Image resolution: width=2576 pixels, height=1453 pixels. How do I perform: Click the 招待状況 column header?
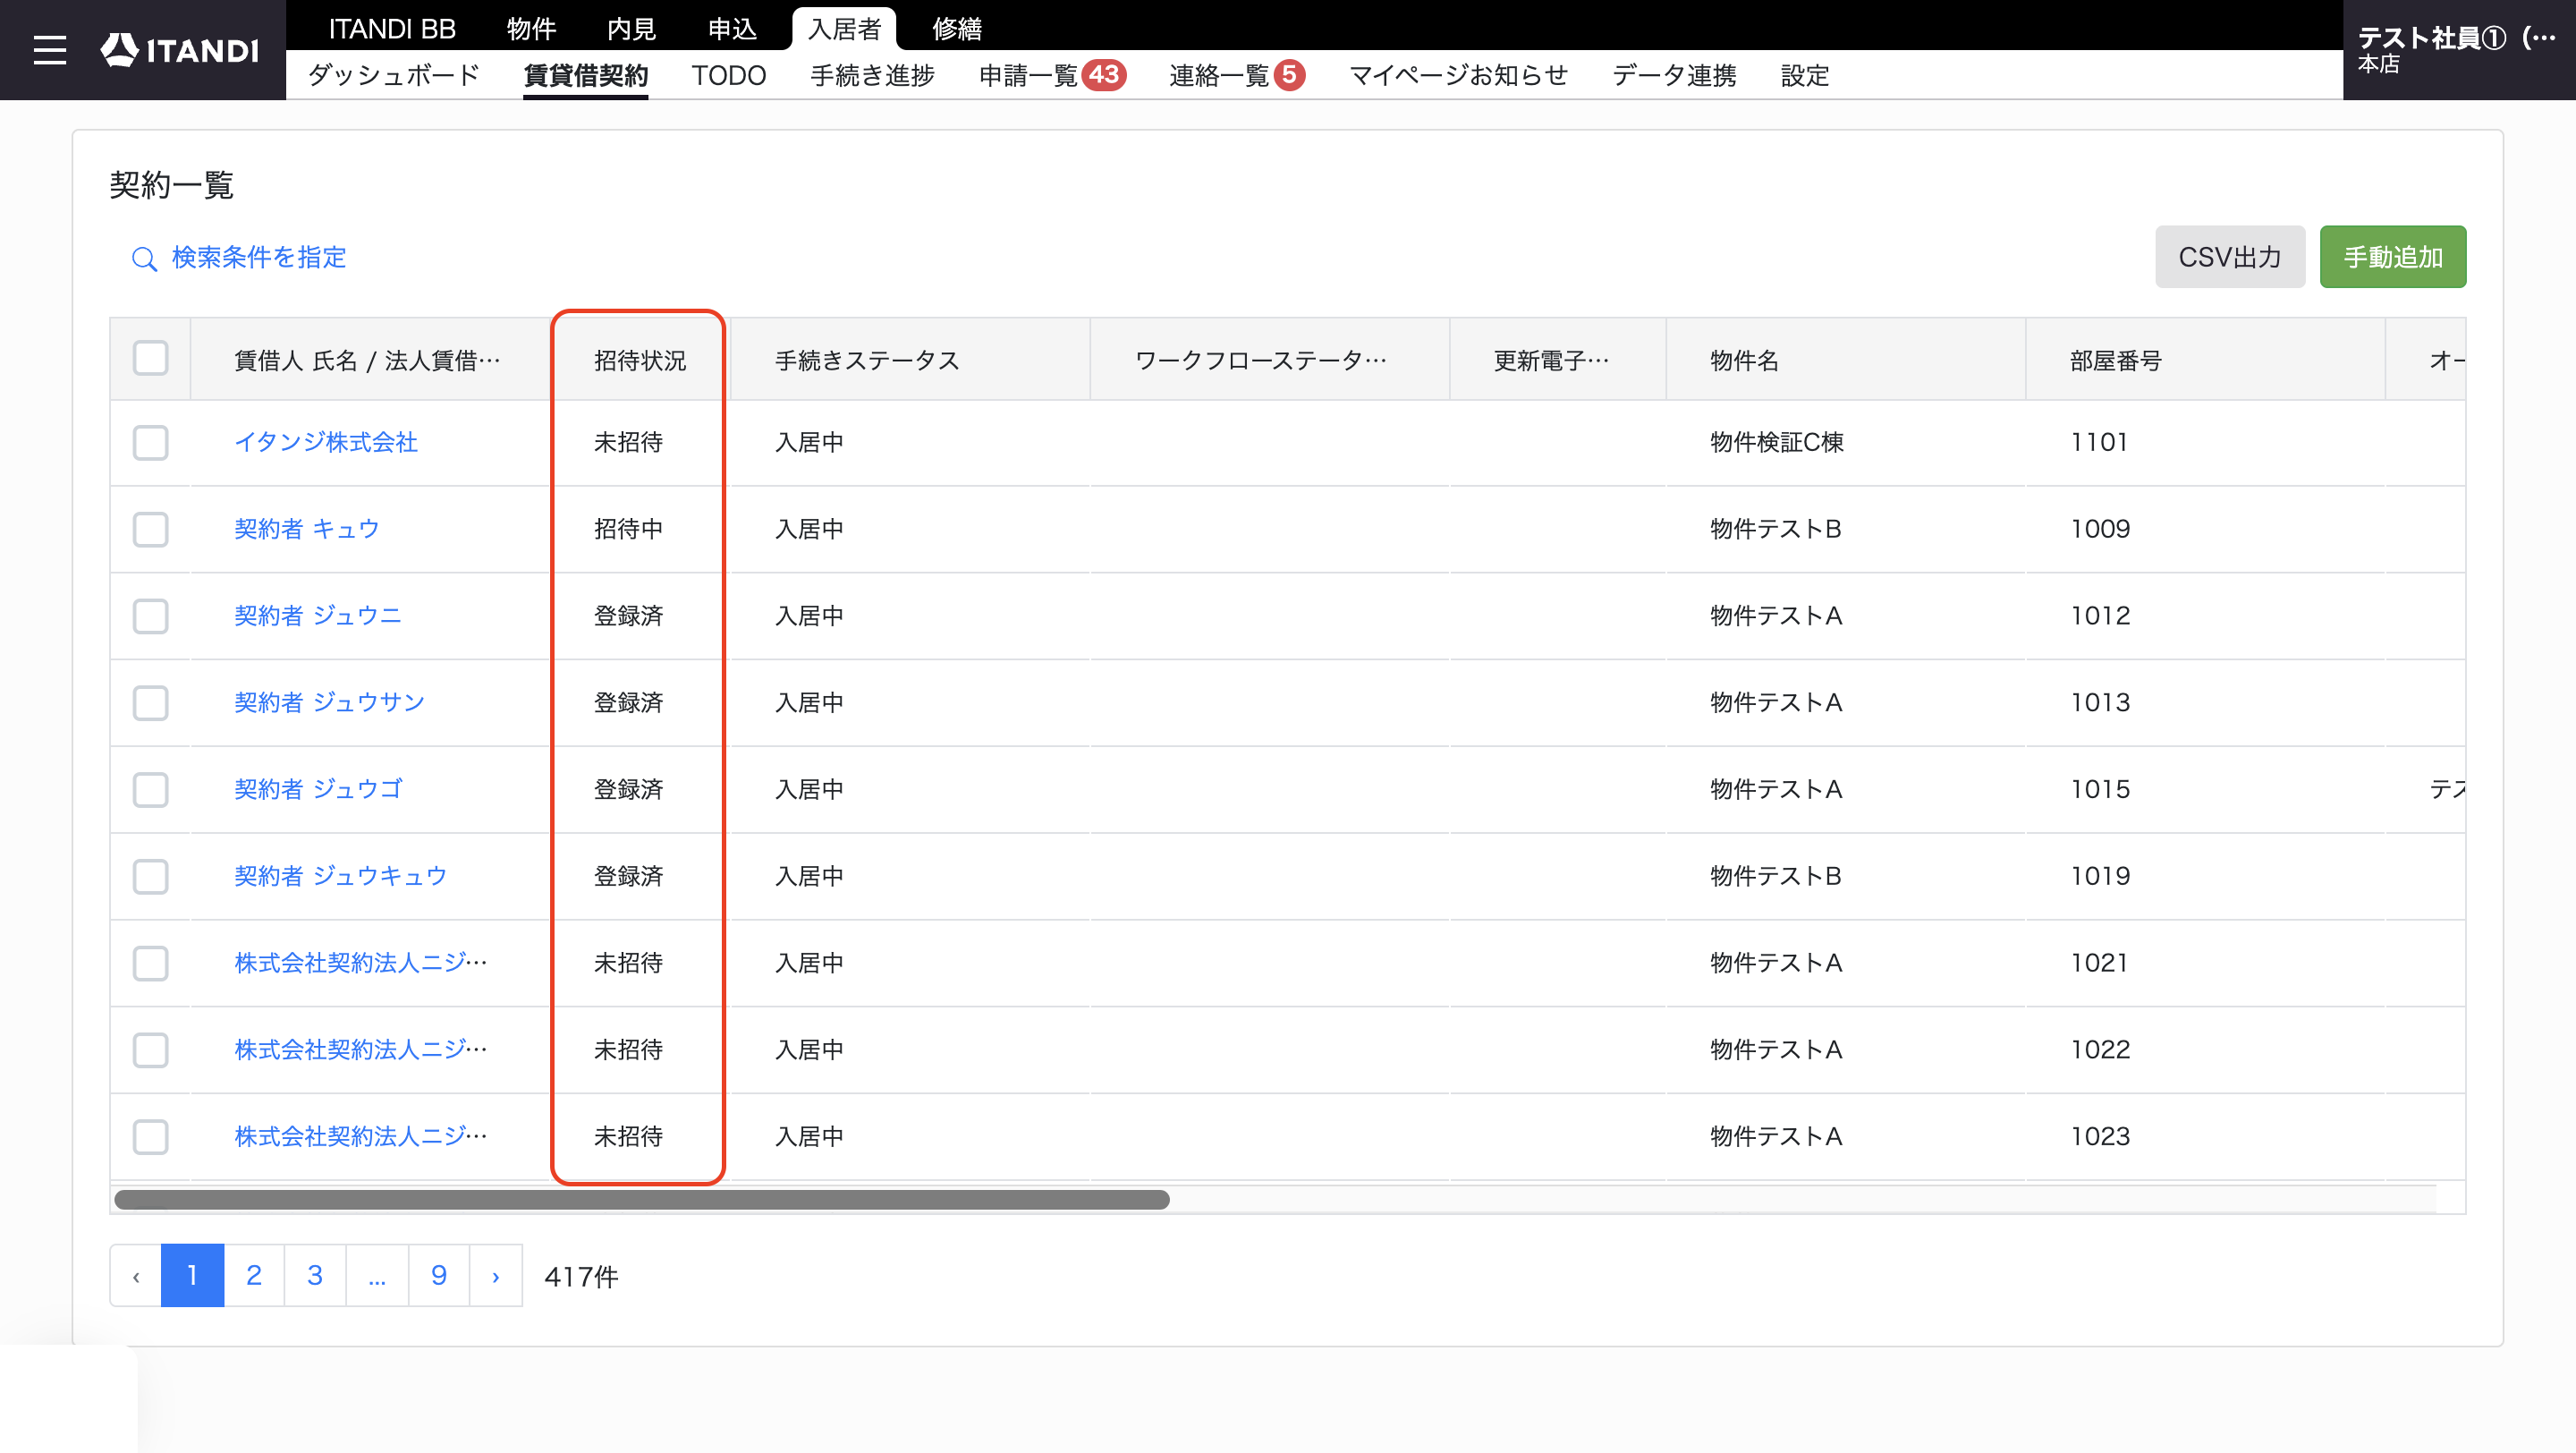640,360
